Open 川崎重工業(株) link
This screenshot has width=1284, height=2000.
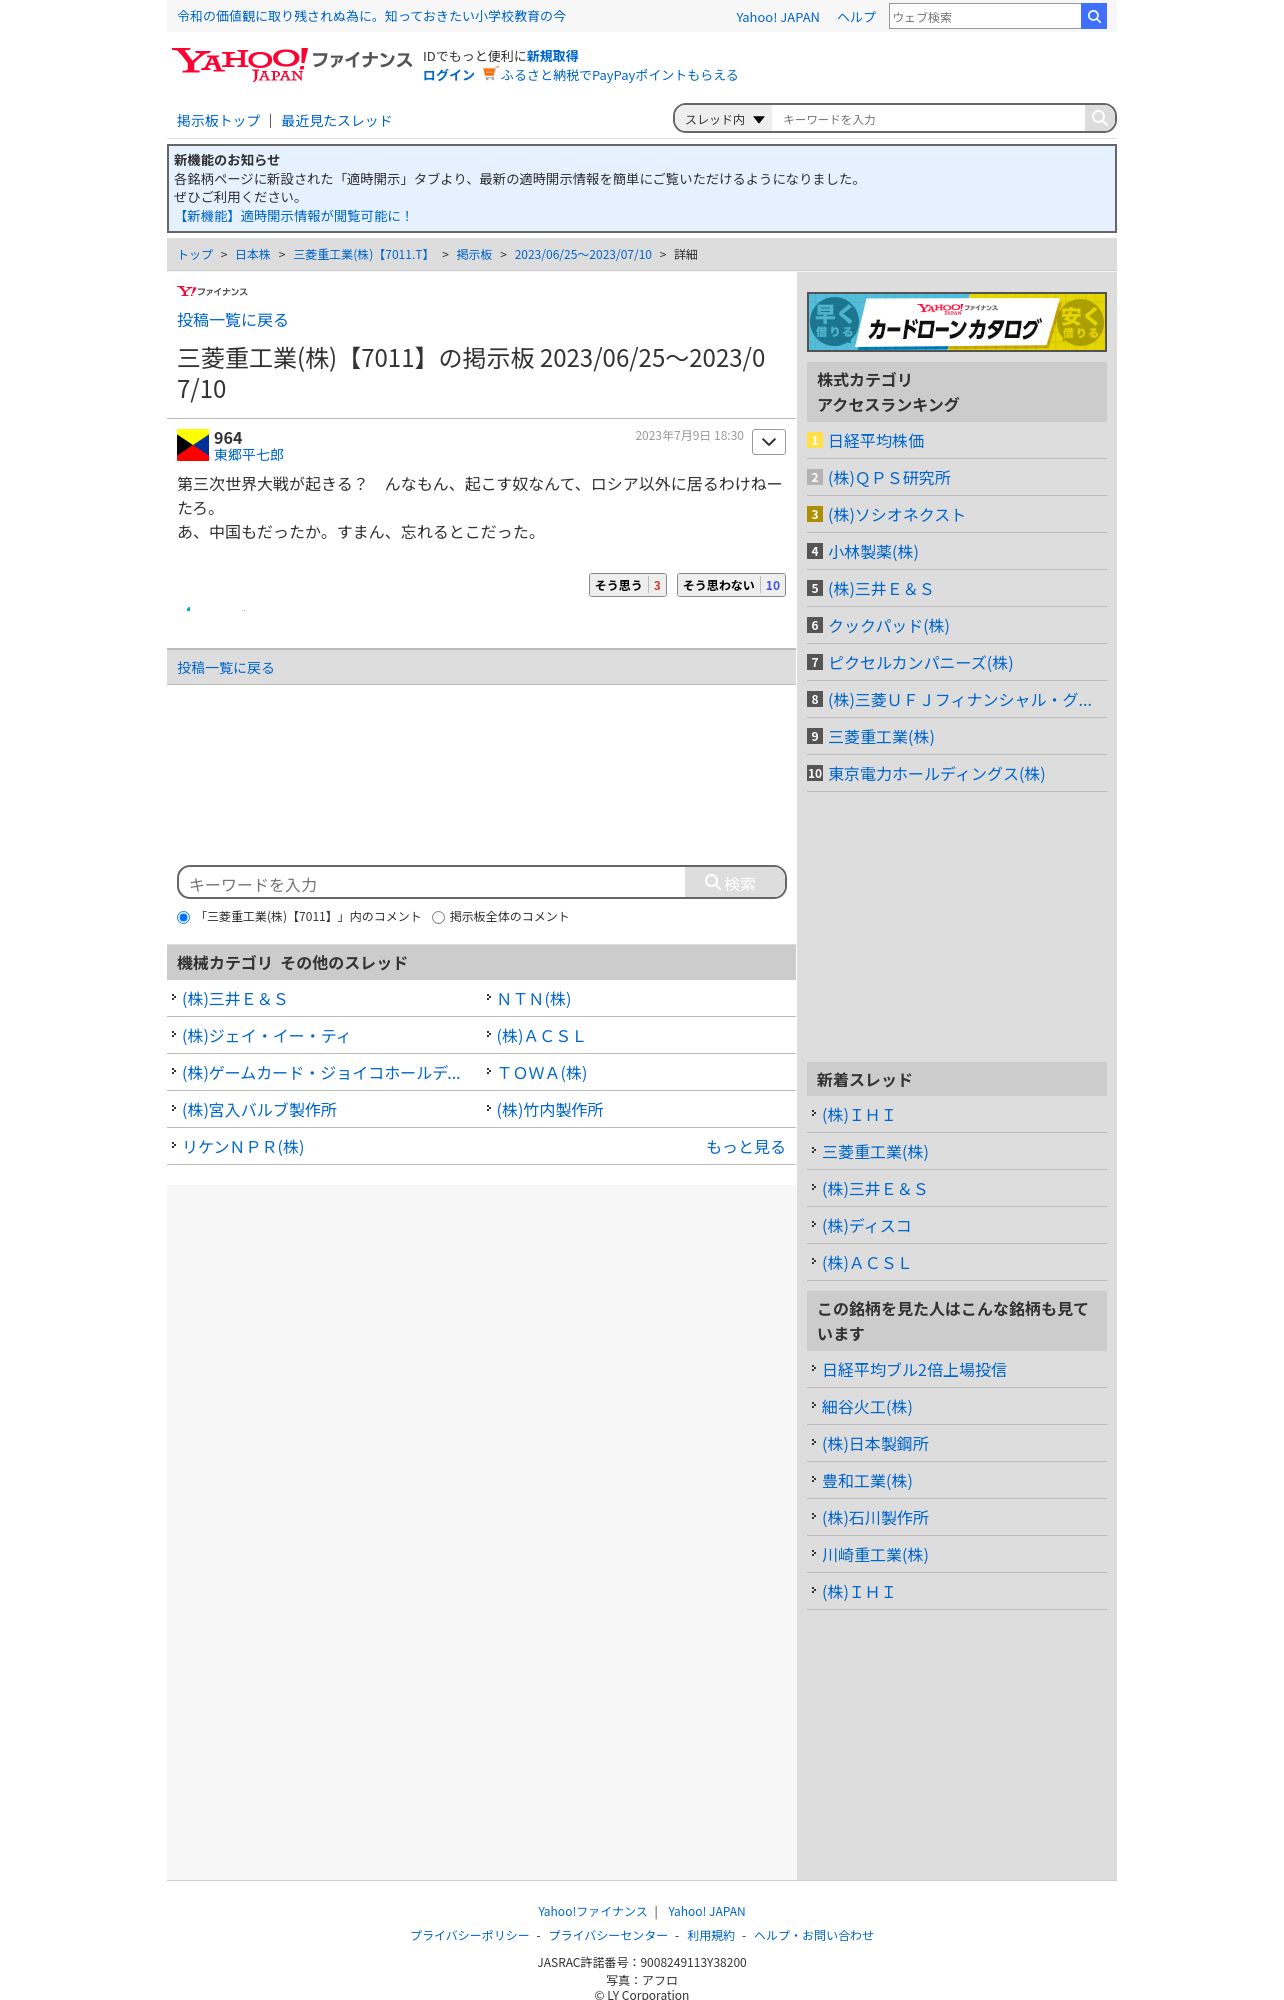pyautogui.click(x=875, y=1555)
